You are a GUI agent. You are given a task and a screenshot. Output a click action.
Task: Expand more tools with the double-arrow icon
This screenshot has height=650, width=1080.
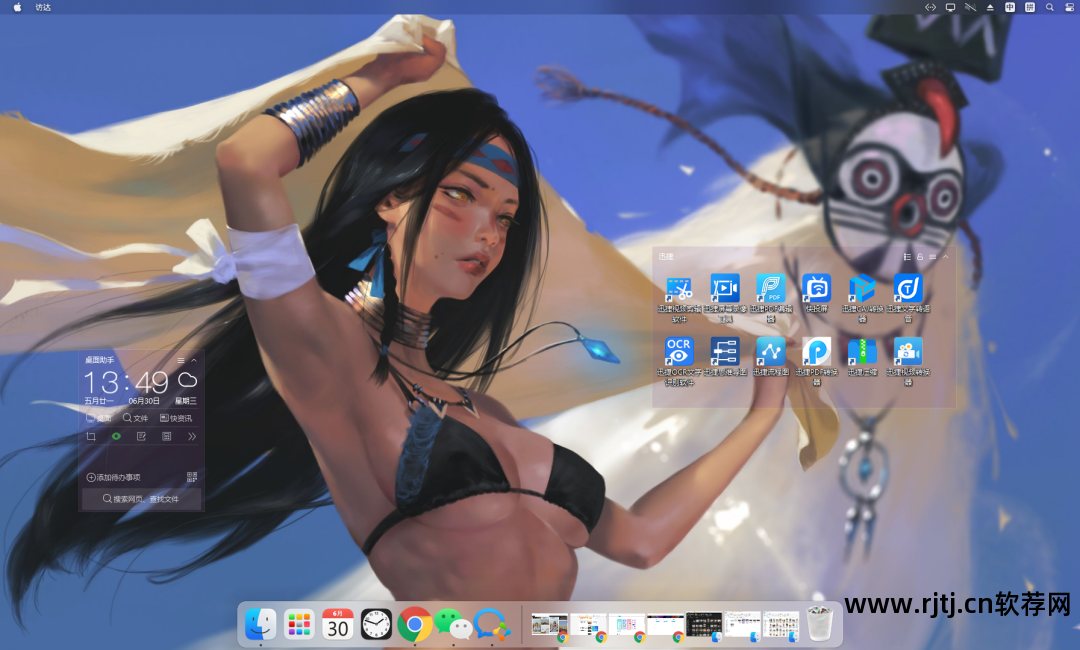[192, 437]
